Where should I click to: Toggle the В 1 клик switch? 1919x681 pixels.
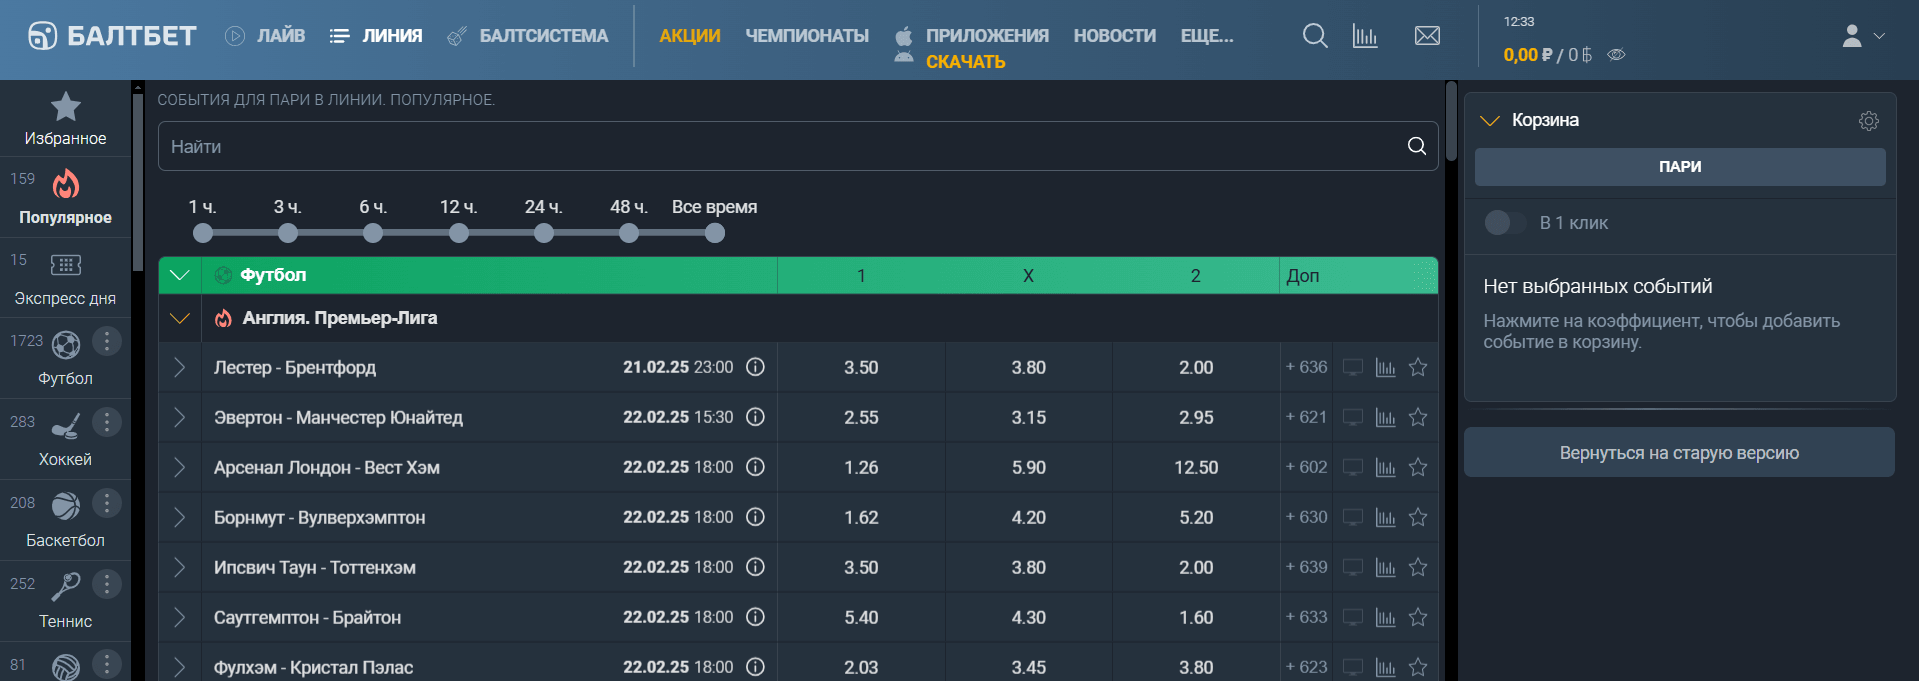coord(1505,222)
